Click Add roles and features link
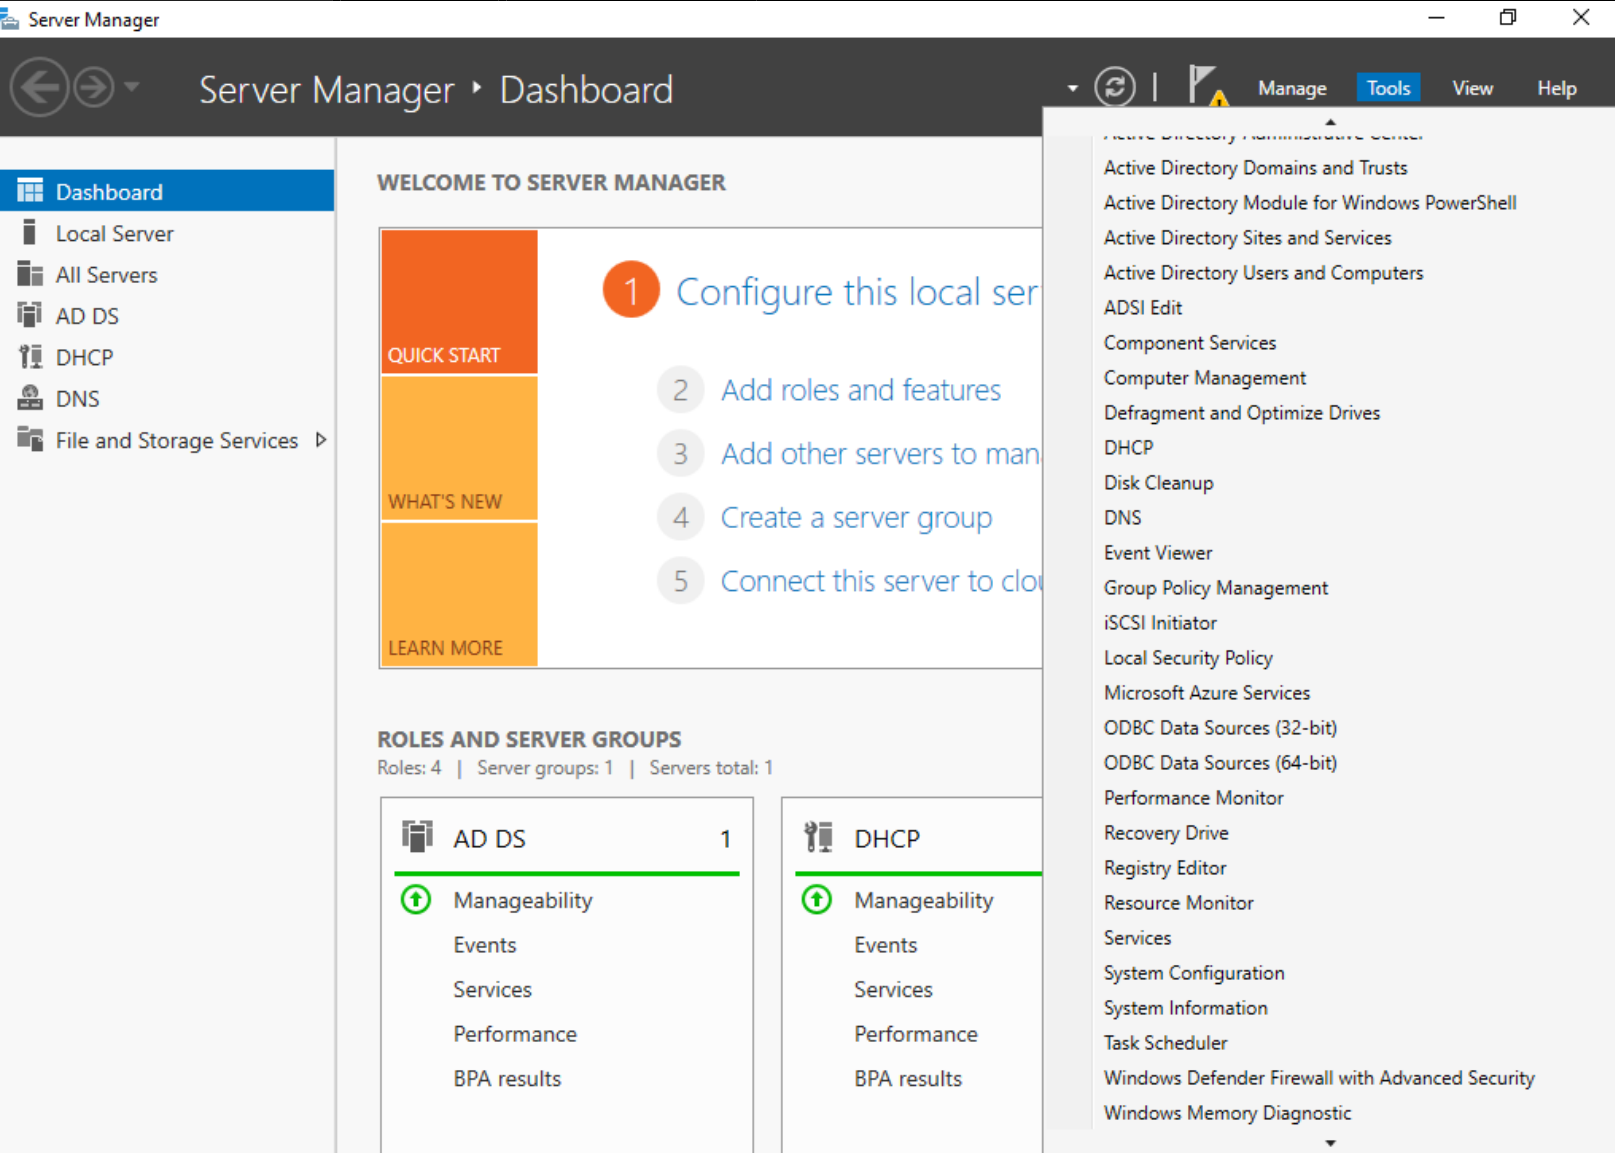Viewport: 1615px width, 1153px height. (x=860, y=390)
